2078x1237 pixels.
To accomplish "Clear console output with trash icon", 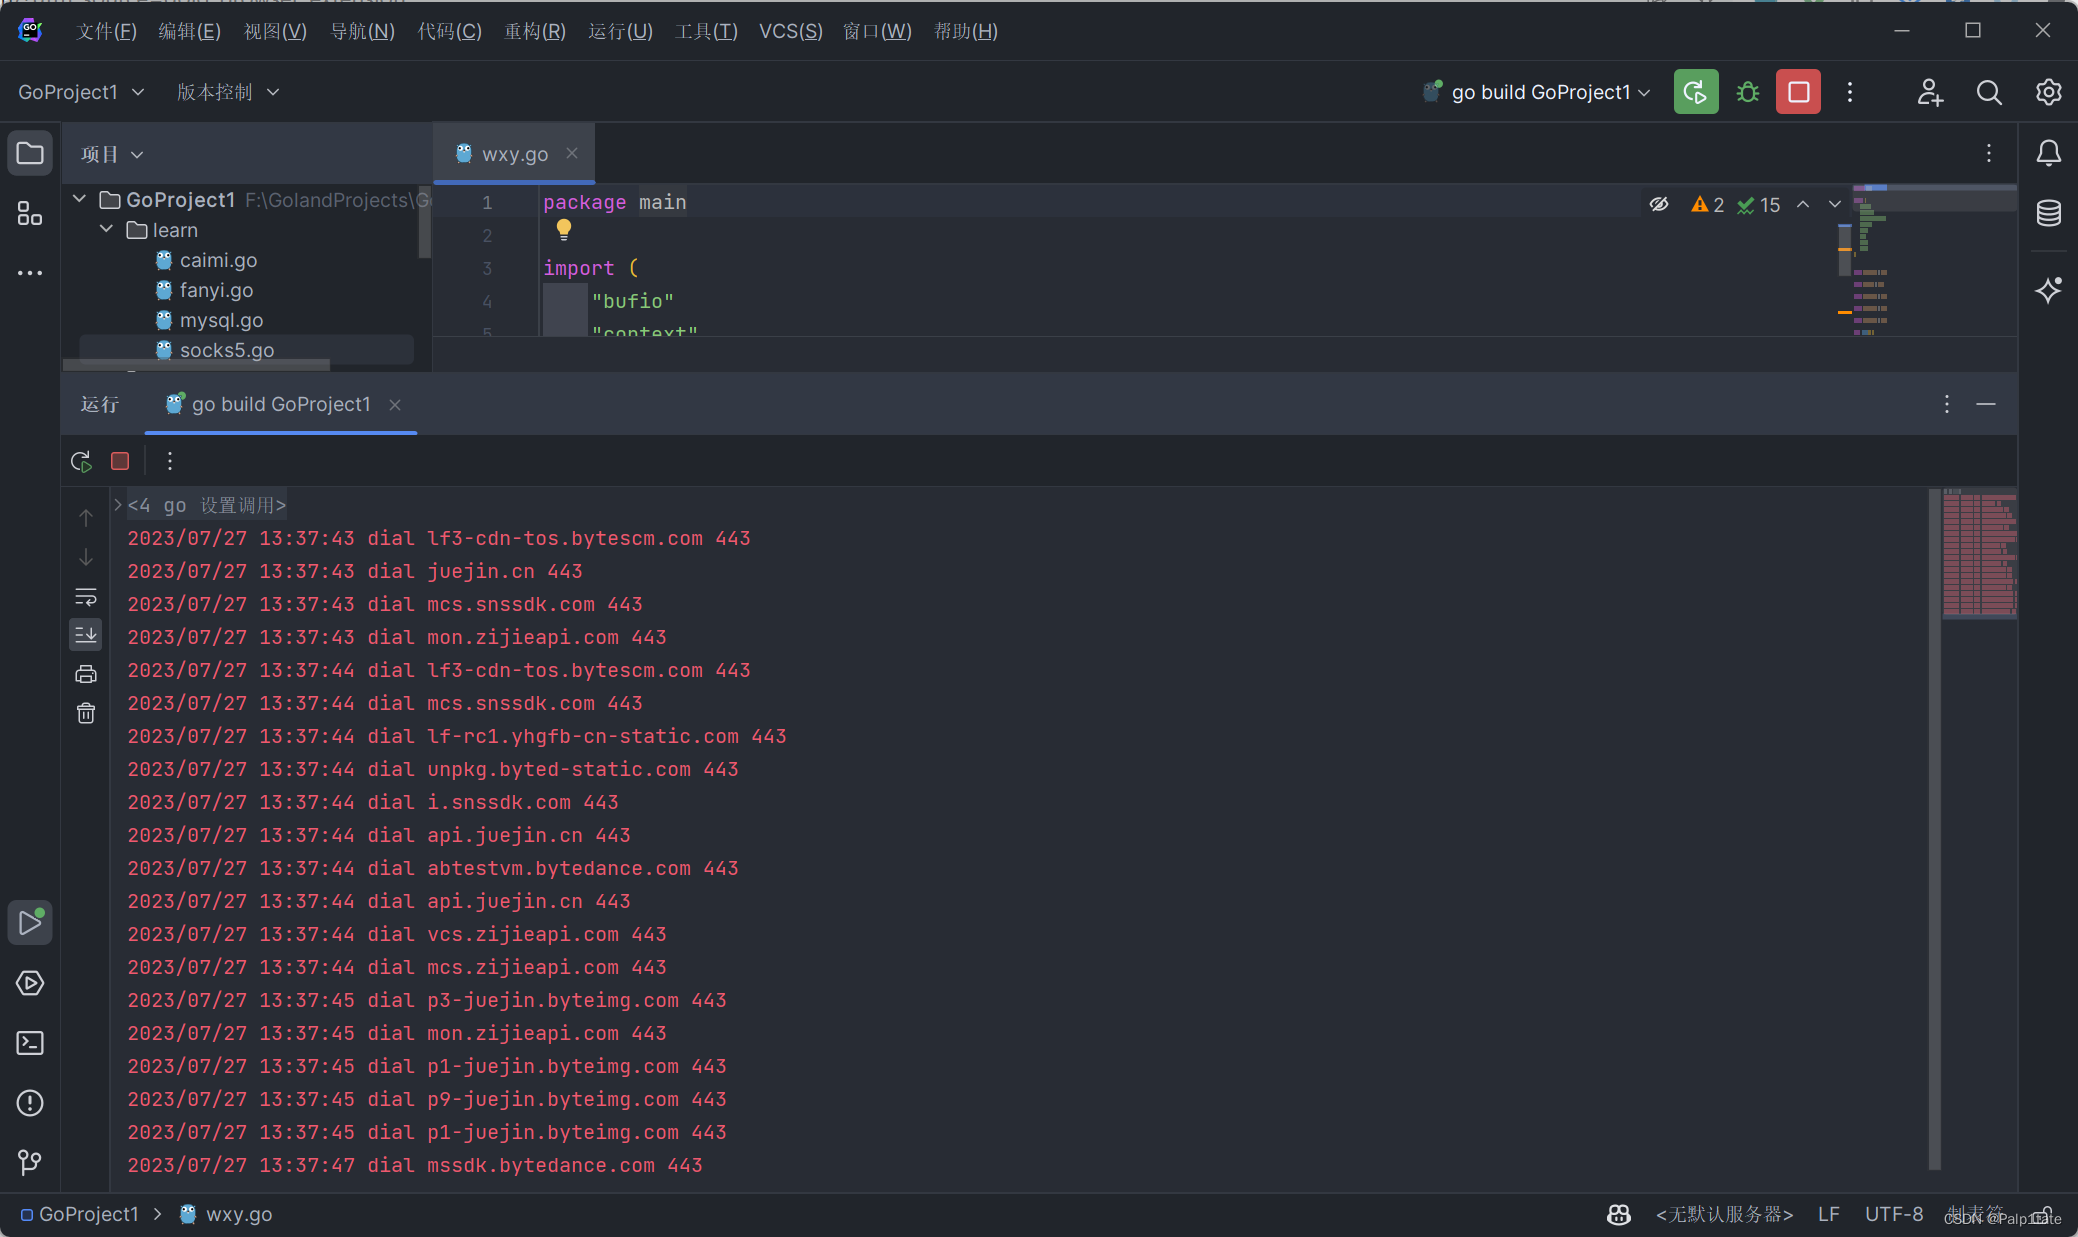I will coord(86,713).
